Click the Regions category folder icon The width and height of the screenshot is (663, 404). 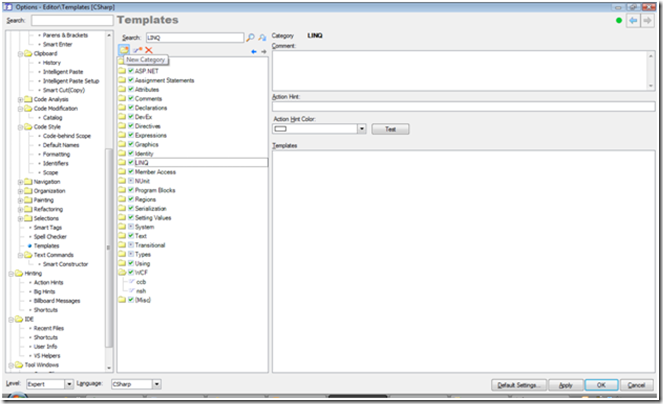(x=122, y=199)
